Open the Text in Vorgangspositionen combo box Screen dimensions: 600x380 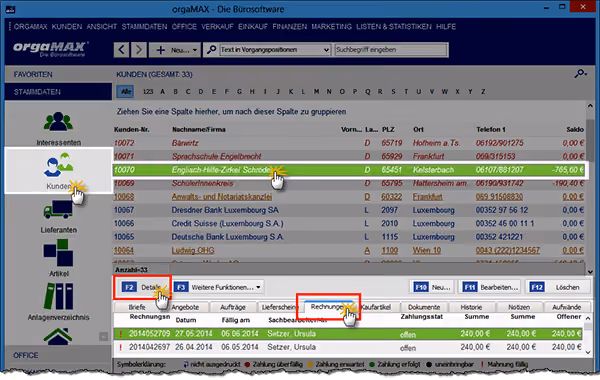pyautogui.click(x=275, y=50)
